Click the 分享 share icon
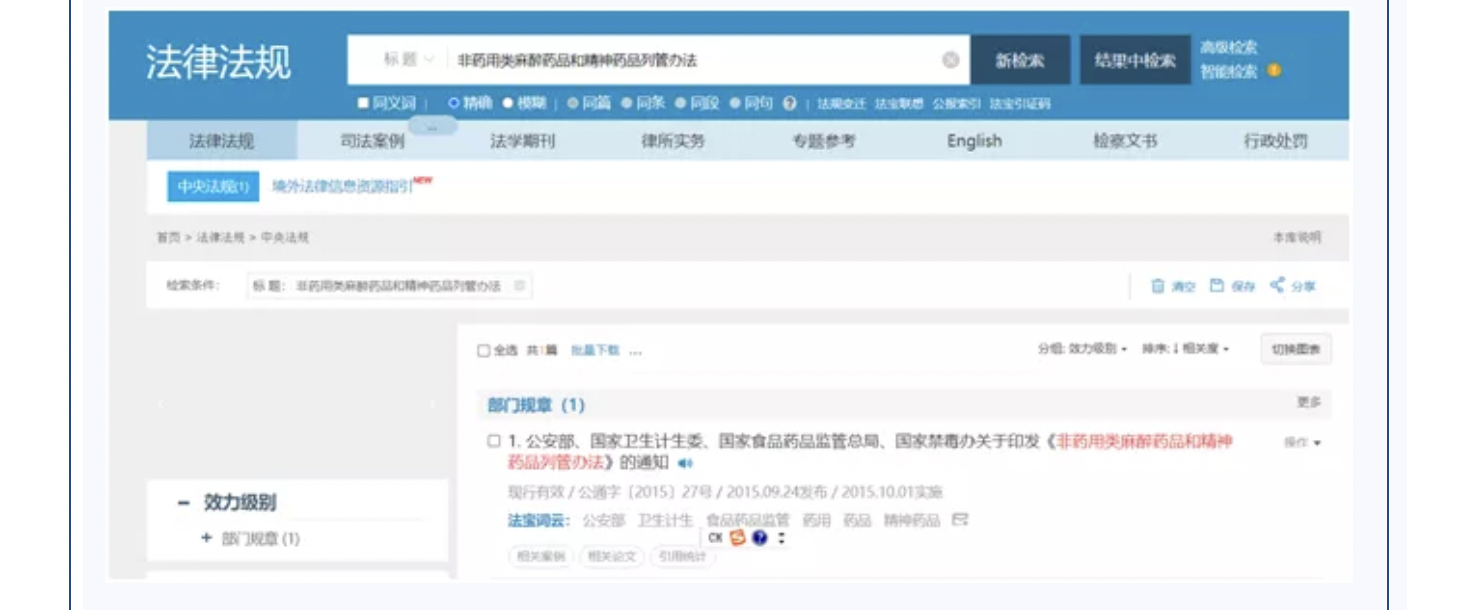Screen dimensions: 1458x610 1277,286
